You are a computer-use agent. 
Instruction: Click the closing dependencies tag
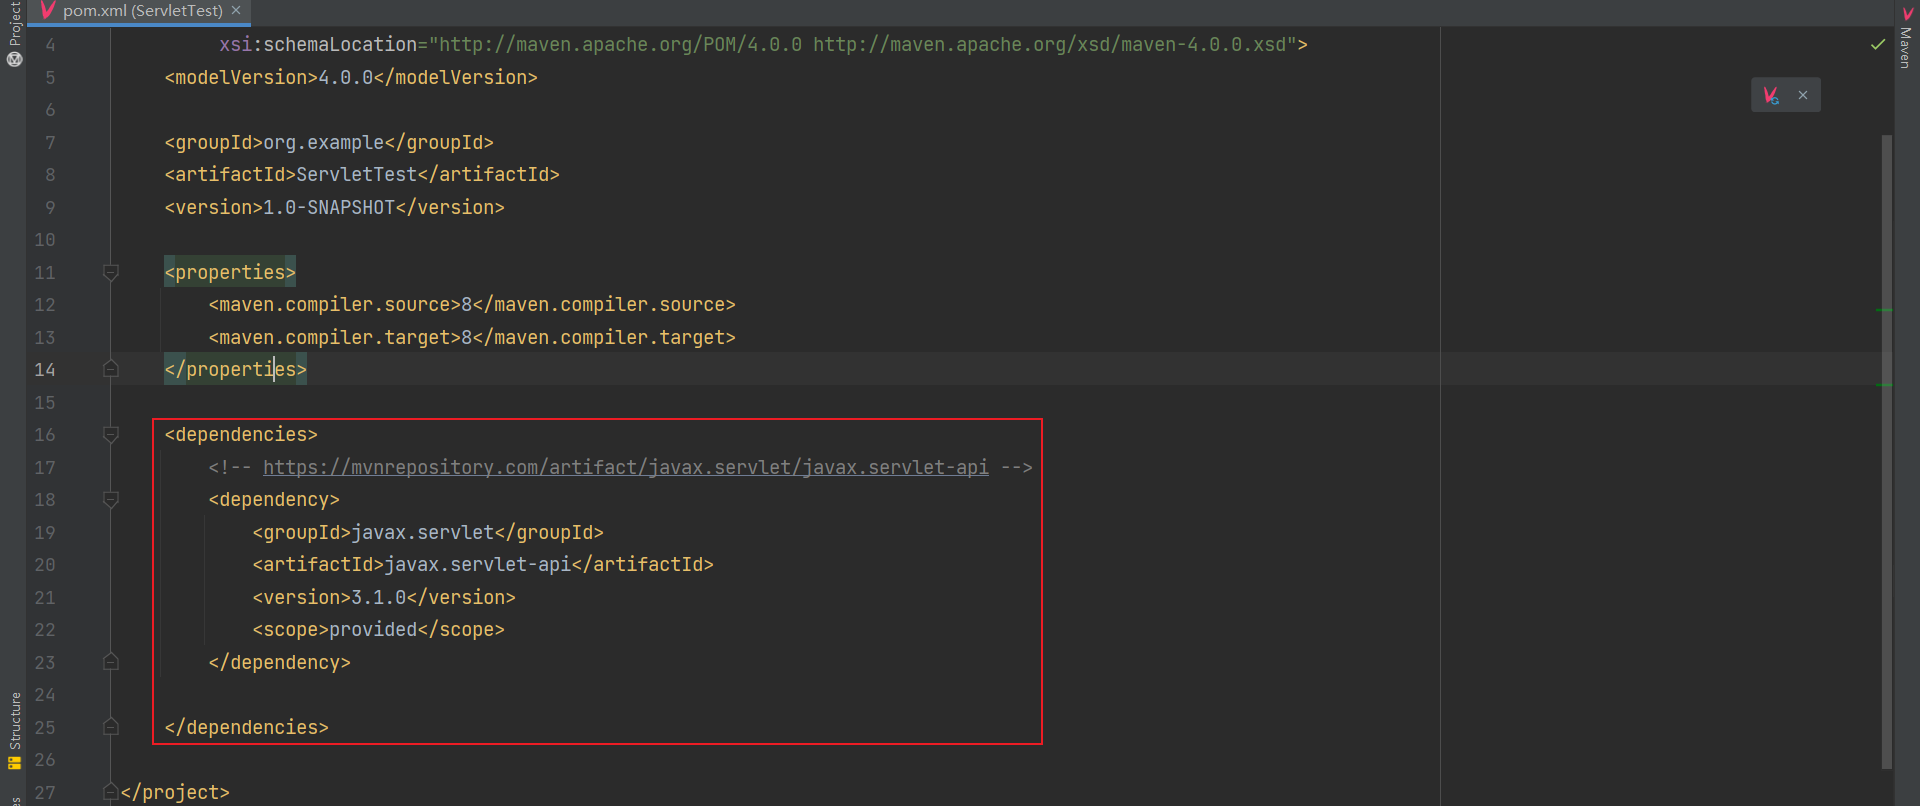246,727
